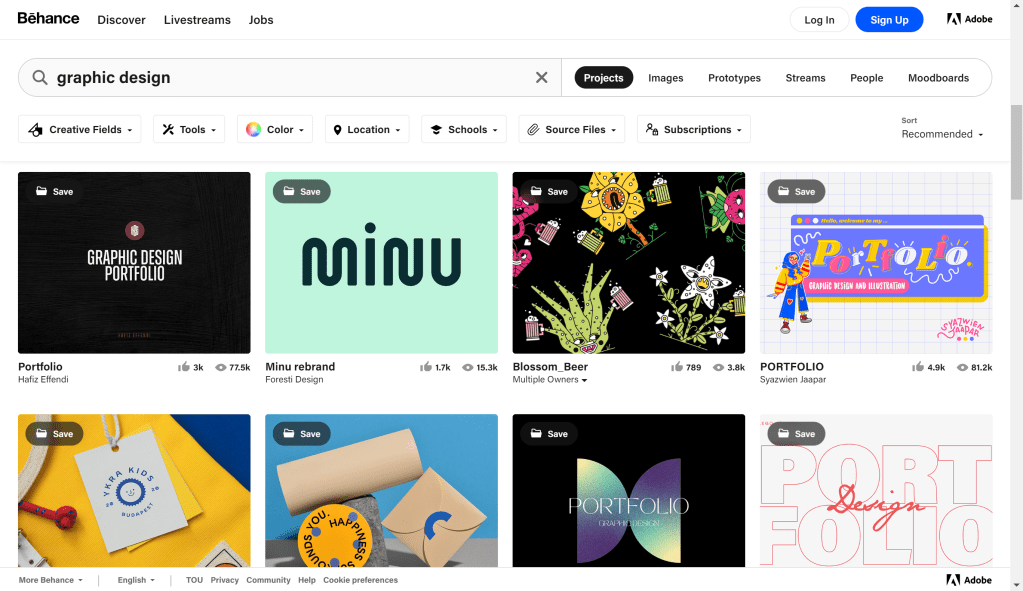
Task: Switch to the Moodboards tab
Action: [938, 78]
